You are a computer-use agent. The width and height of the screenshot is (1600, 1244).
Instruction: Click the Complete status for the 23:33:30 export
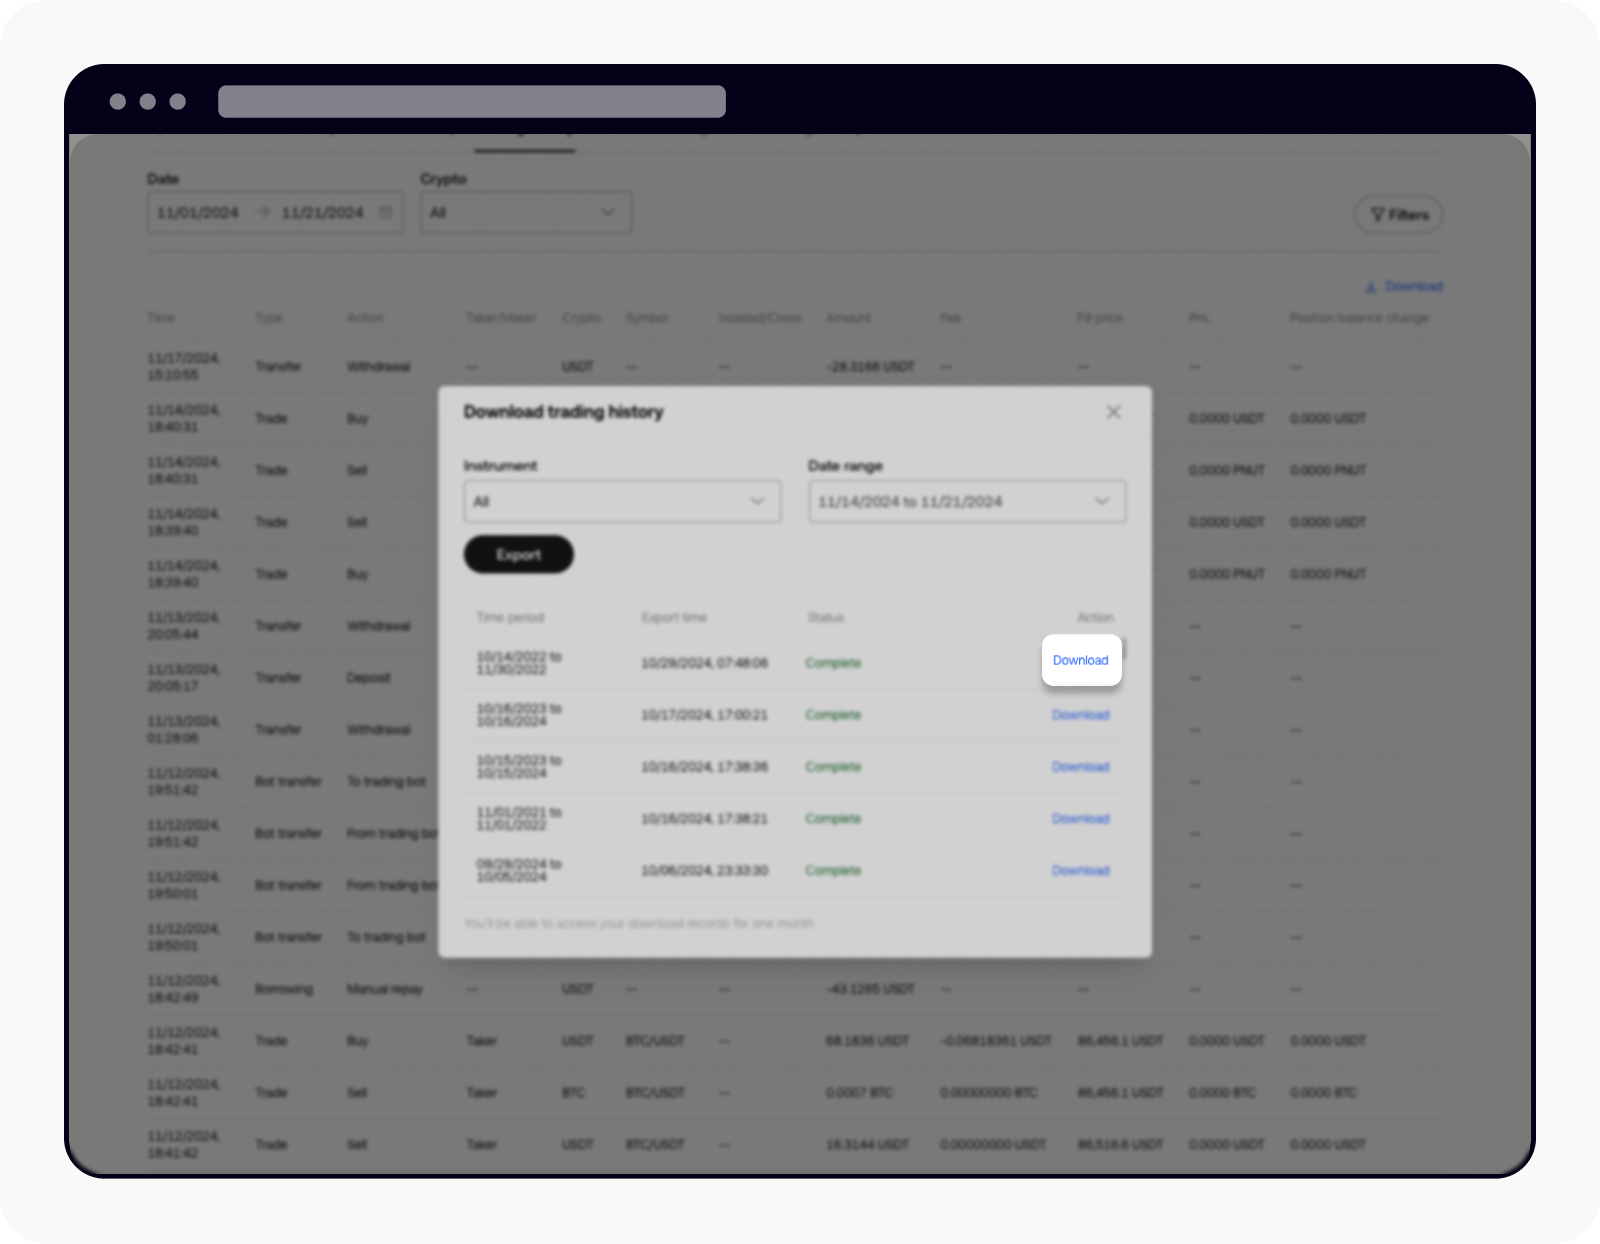[833, 871]
